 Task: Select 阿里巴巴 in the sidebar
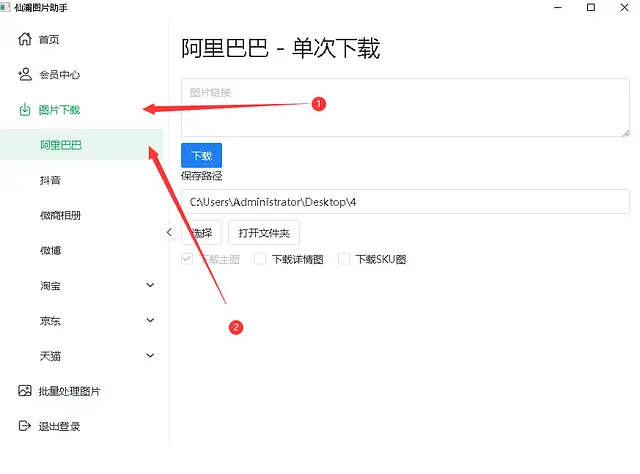82,145
